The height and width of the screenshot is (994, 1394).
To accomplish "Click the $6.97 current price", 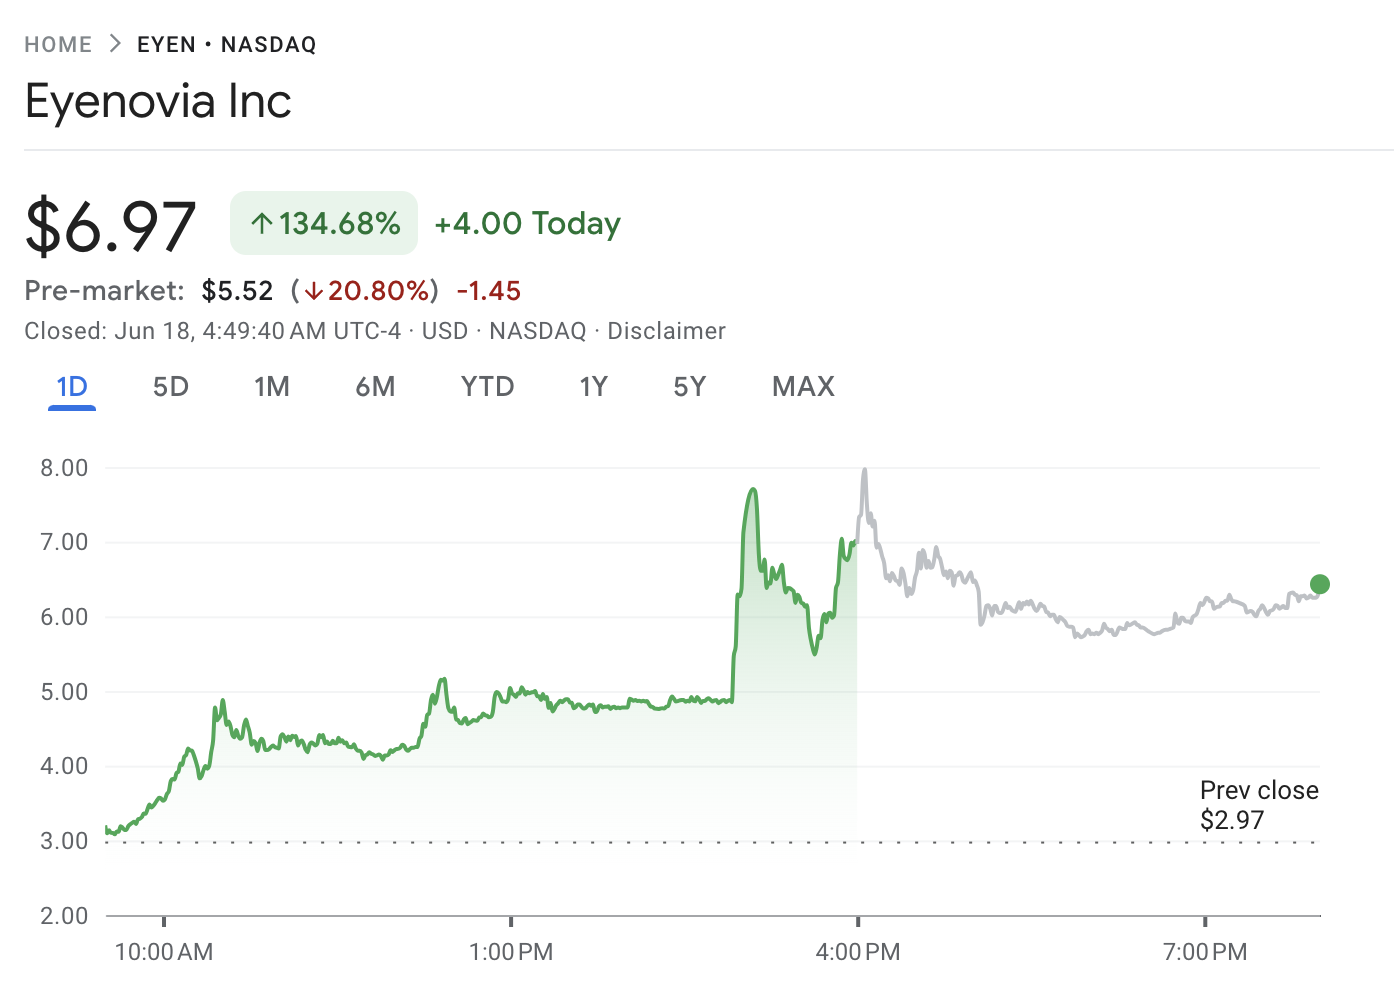I will (x=111, y=226).
